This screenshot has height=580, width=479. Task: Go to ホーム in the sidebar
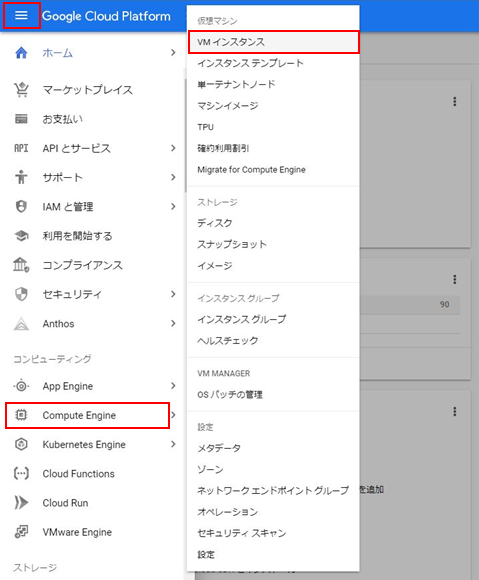coord(57,53)
